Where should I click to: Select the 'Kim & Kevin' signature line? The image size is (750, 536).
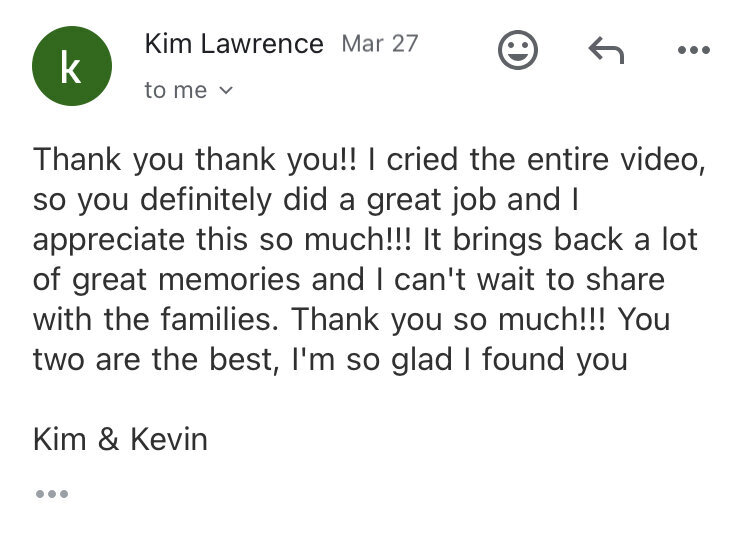pos(120,439)
